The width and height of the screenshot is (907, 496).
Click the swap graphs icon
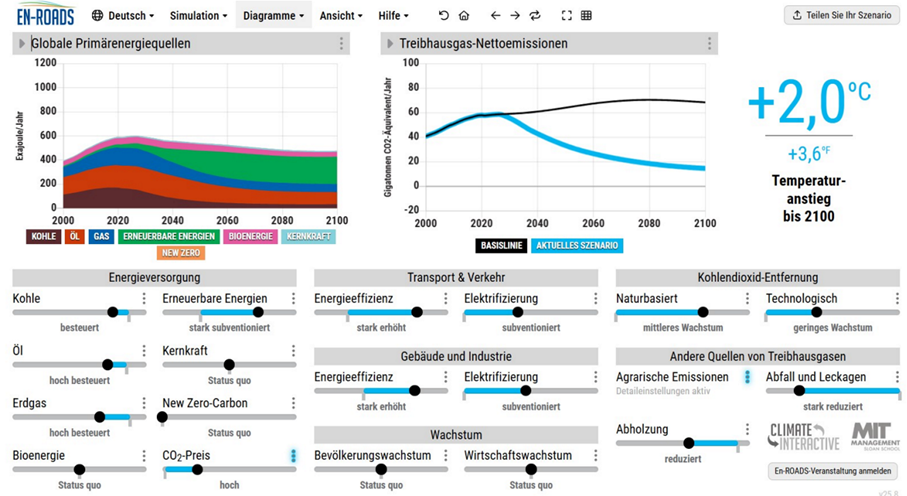(x=535, y=16)
